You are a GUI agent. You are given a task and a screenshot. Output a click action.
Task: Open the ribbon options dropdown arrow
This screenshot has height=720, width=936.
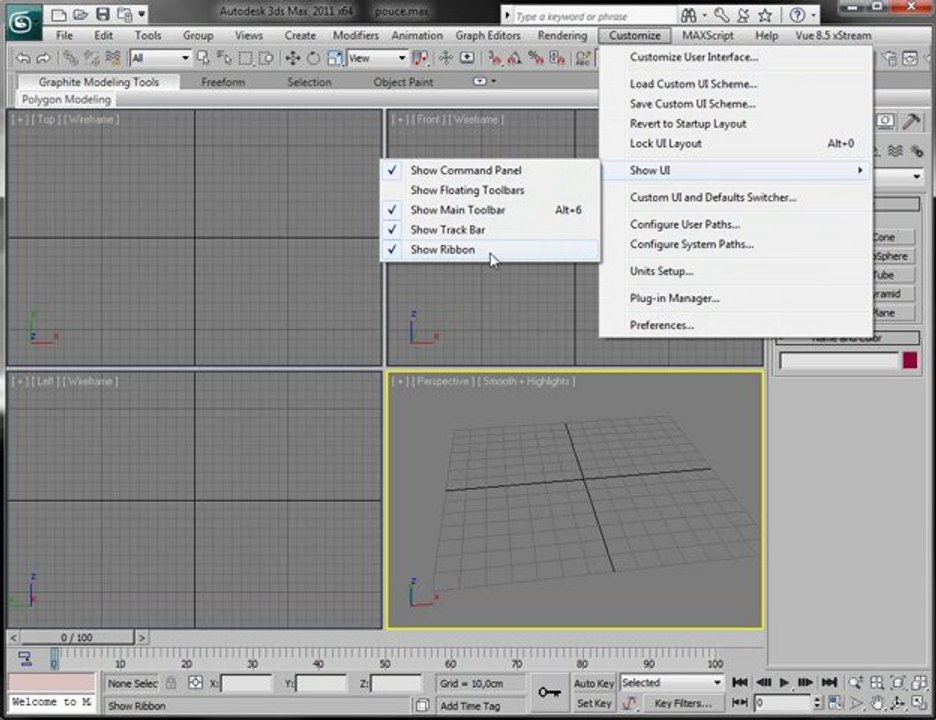coord(494,81)
